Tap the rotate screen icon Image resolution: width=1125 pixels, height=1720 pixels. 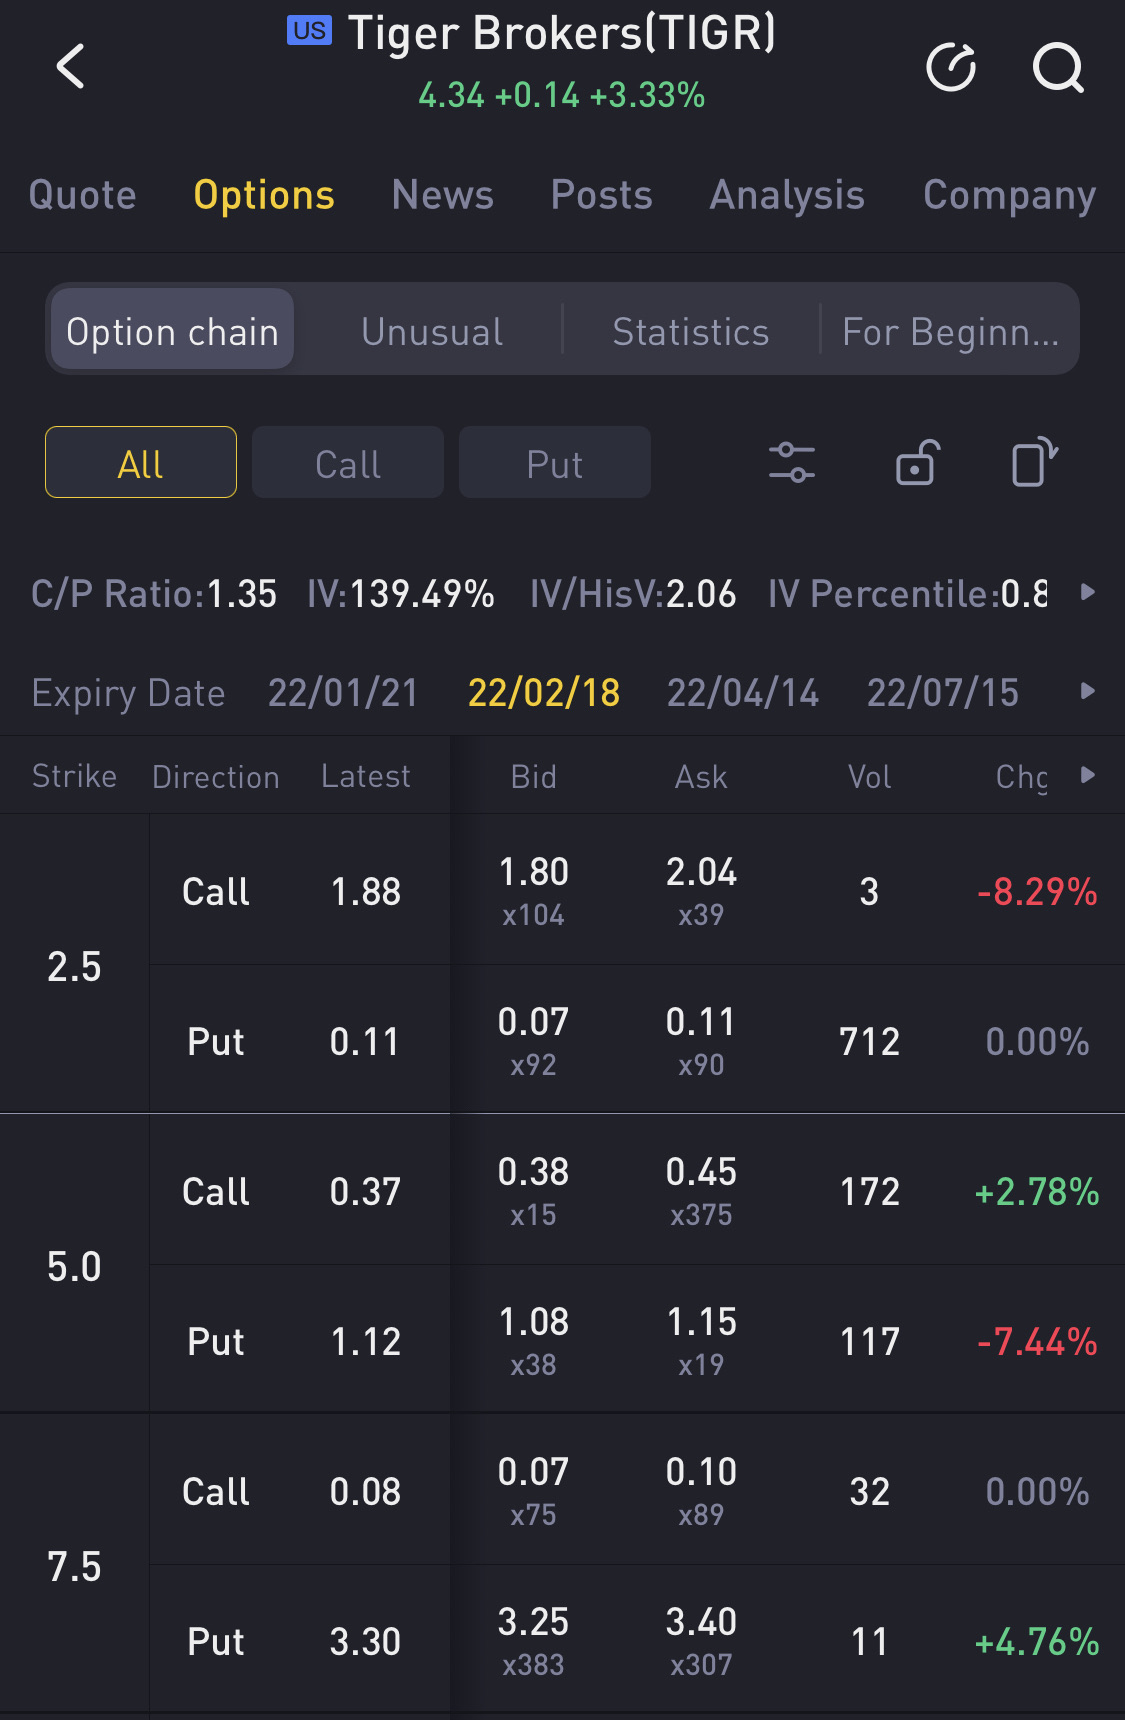pos(1034,463)
